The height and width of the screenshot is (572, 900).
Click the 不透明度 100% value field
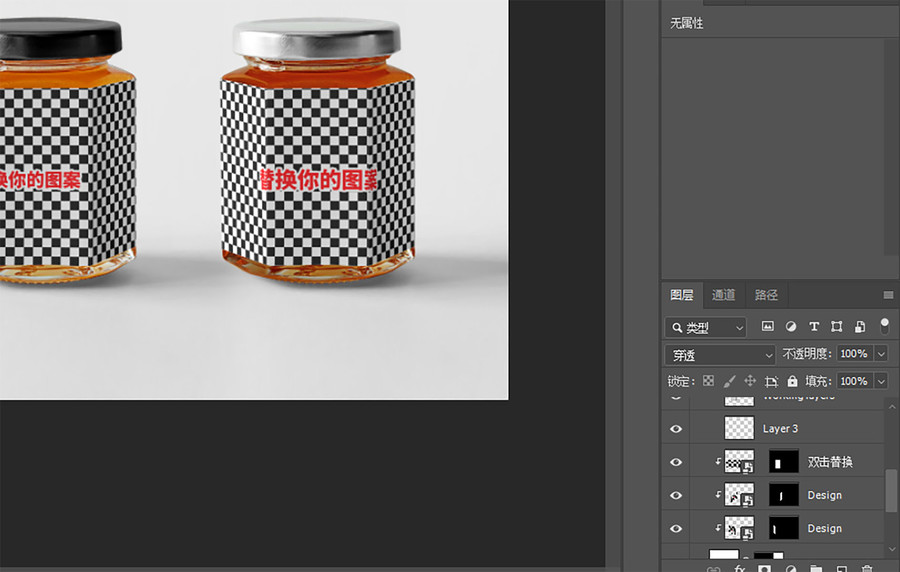point(855,354)
